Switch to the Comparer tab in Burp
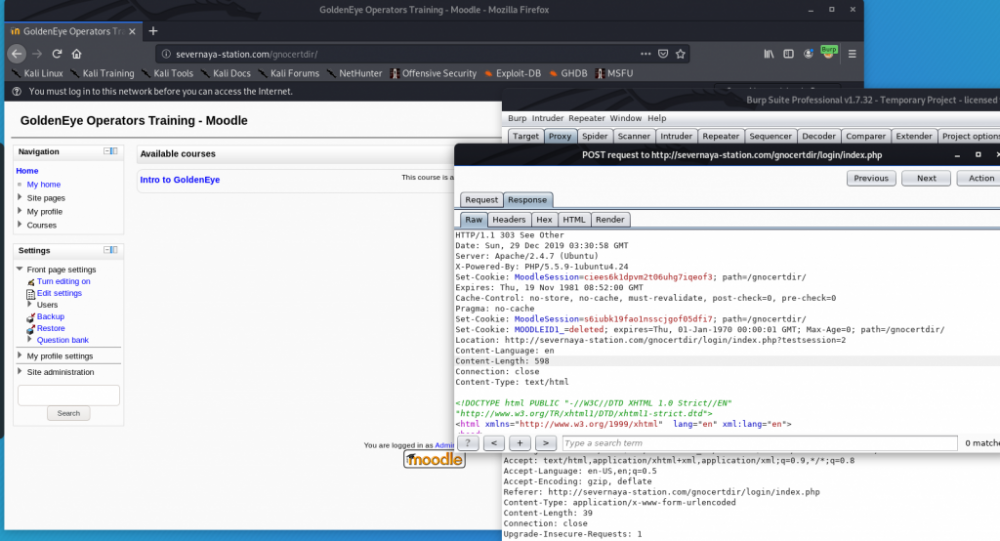This screenshot has width=1000, height=541. coord(865,136)
